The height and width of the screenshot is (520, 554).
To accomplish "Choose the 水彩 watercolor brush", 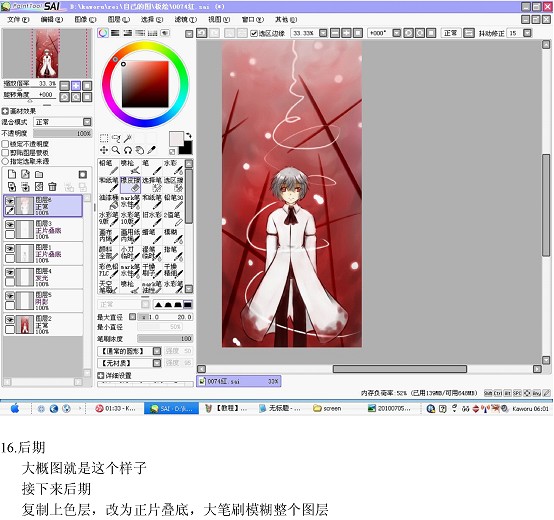I will click(x=173, y=167).
